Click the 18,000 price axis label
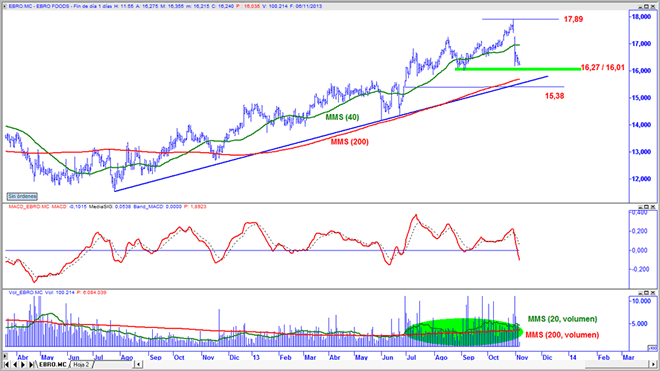 [x=641, y=17]
